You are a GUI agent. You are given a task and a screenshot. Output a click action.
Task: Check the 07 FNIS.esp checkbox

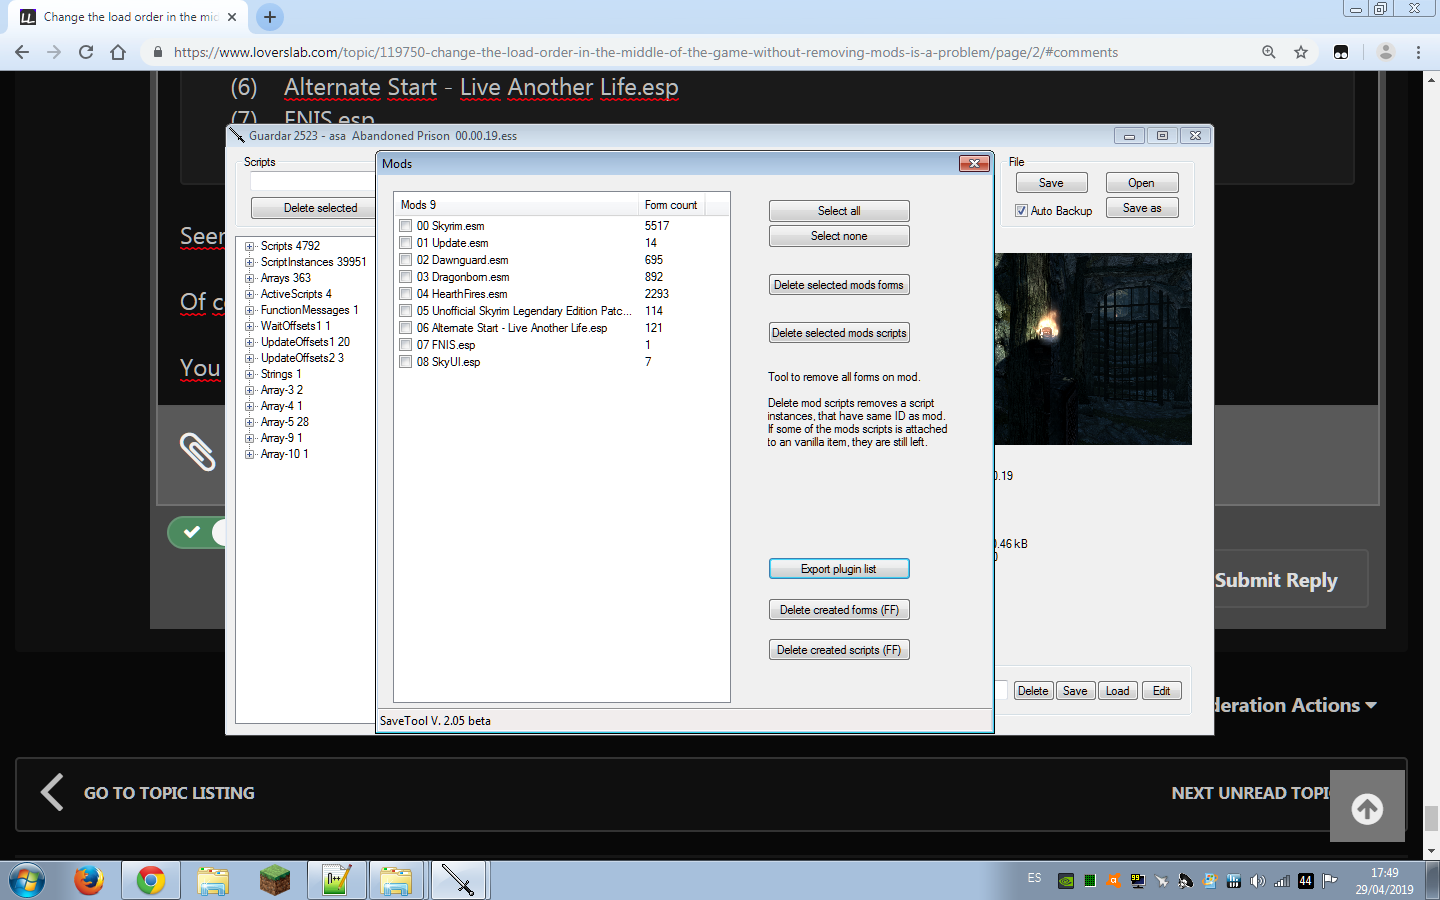pos(406,345)
